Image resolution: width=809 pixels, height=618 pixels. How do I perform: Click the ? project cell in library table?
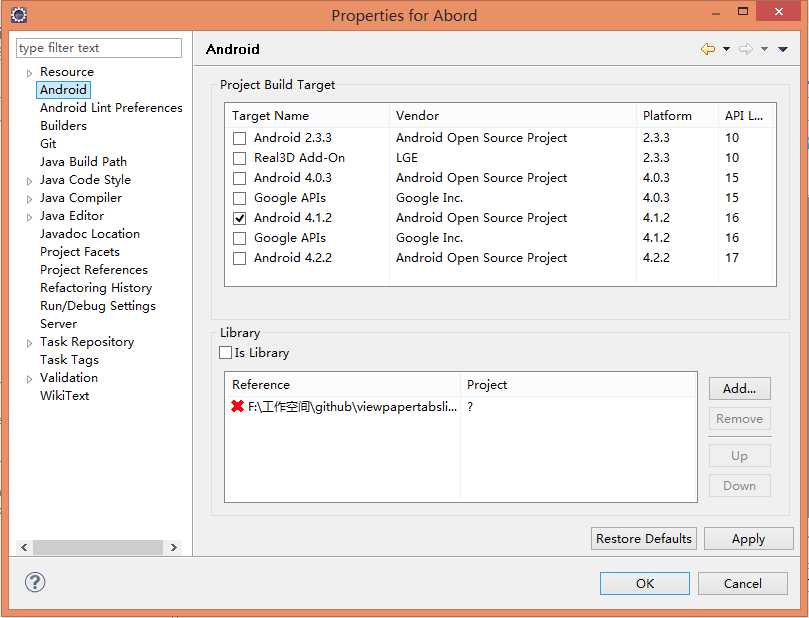pyautogui.click(x=470, y=407)
